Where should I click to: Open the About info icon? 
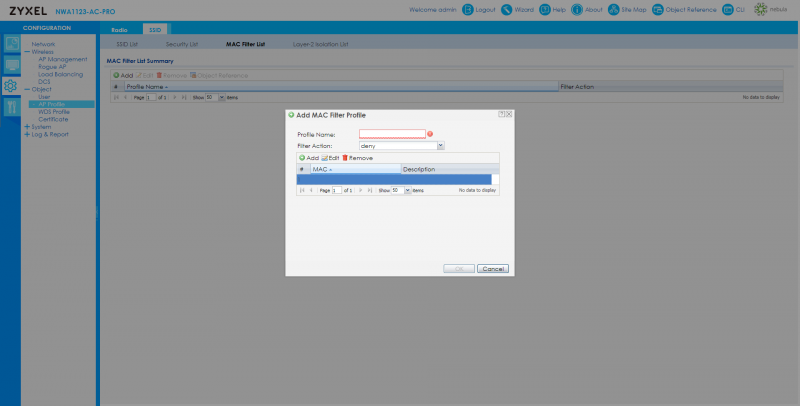(x=577, y=10)
